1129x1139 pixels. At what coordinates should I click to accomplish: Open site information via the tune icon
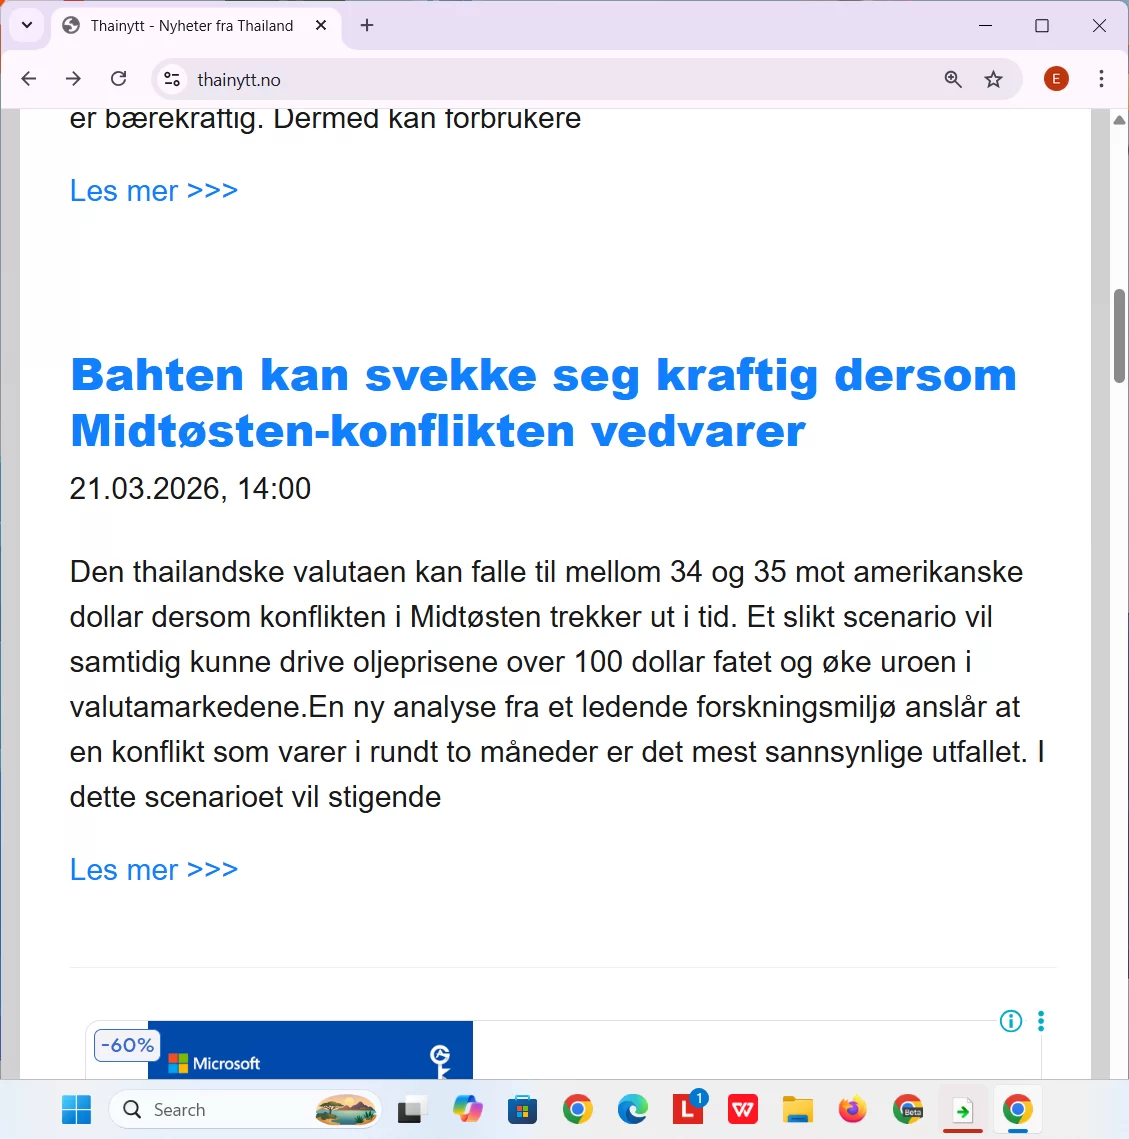(171, 78)
